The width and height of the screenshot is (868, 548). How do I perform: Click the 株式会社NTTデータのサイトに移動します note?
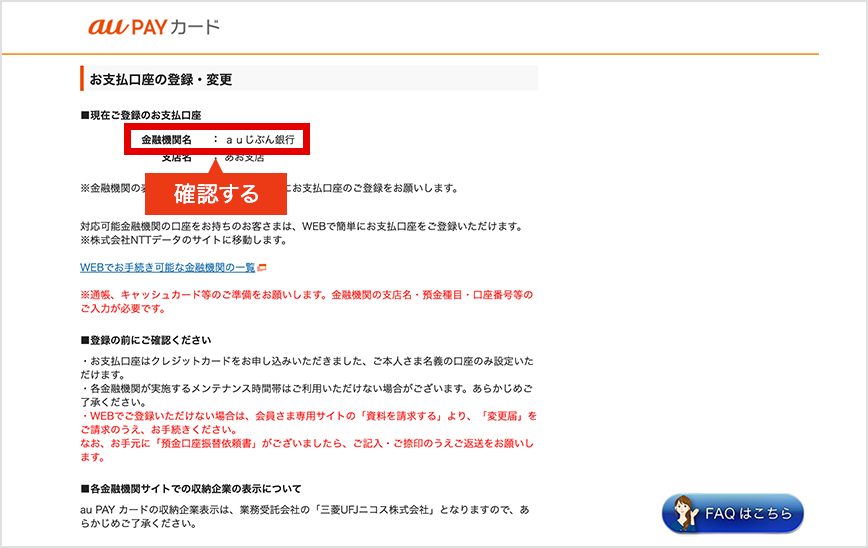pos(174,240)
